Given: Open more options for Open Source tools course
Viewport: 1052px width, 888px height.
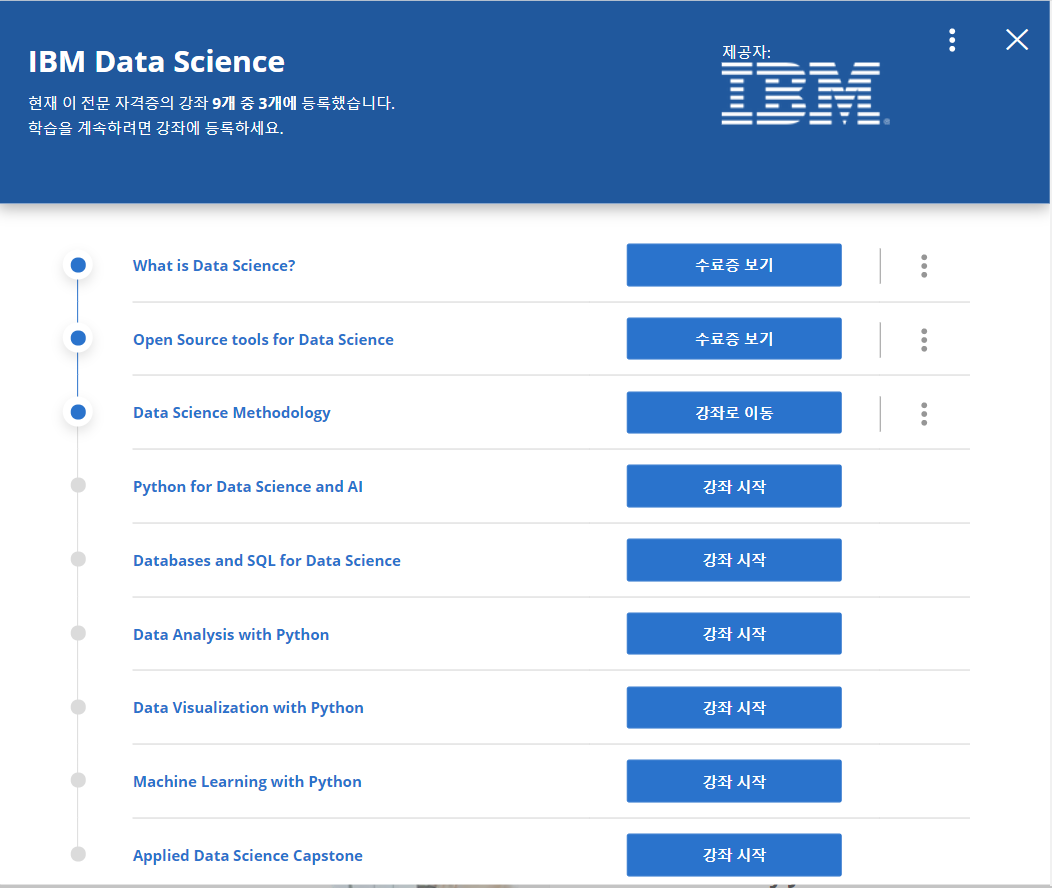Looking at the screenshot, I should pyautogui.click(x=924, y=340).
